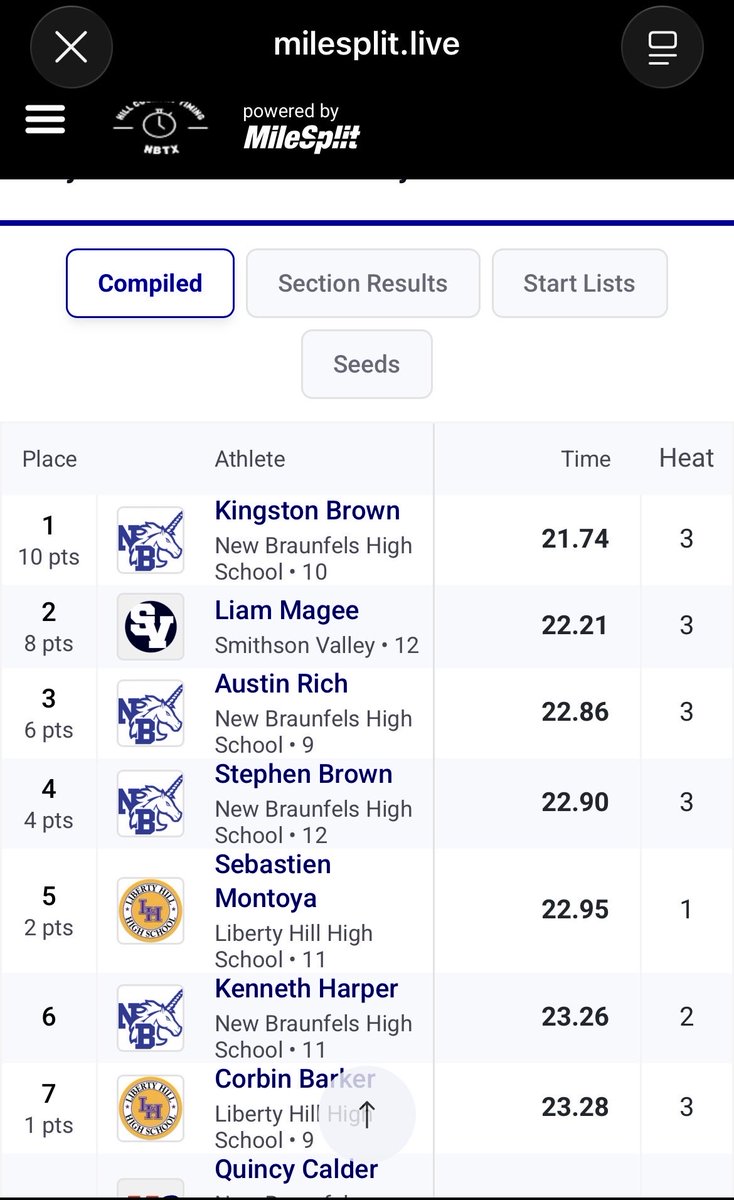
Task: Tap New Braunfels logo beside Kenneth Harper
Action: [151, 1018]
